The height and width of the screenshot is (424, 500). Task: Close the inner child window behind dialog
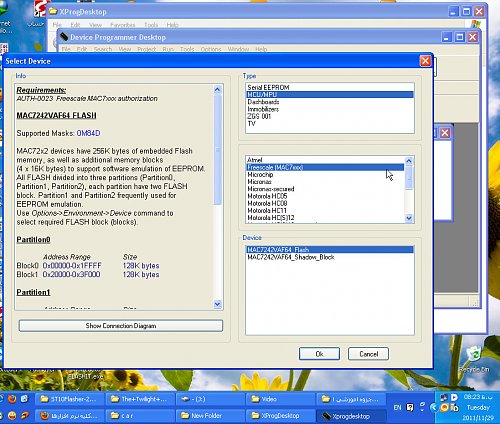(445, 133)
